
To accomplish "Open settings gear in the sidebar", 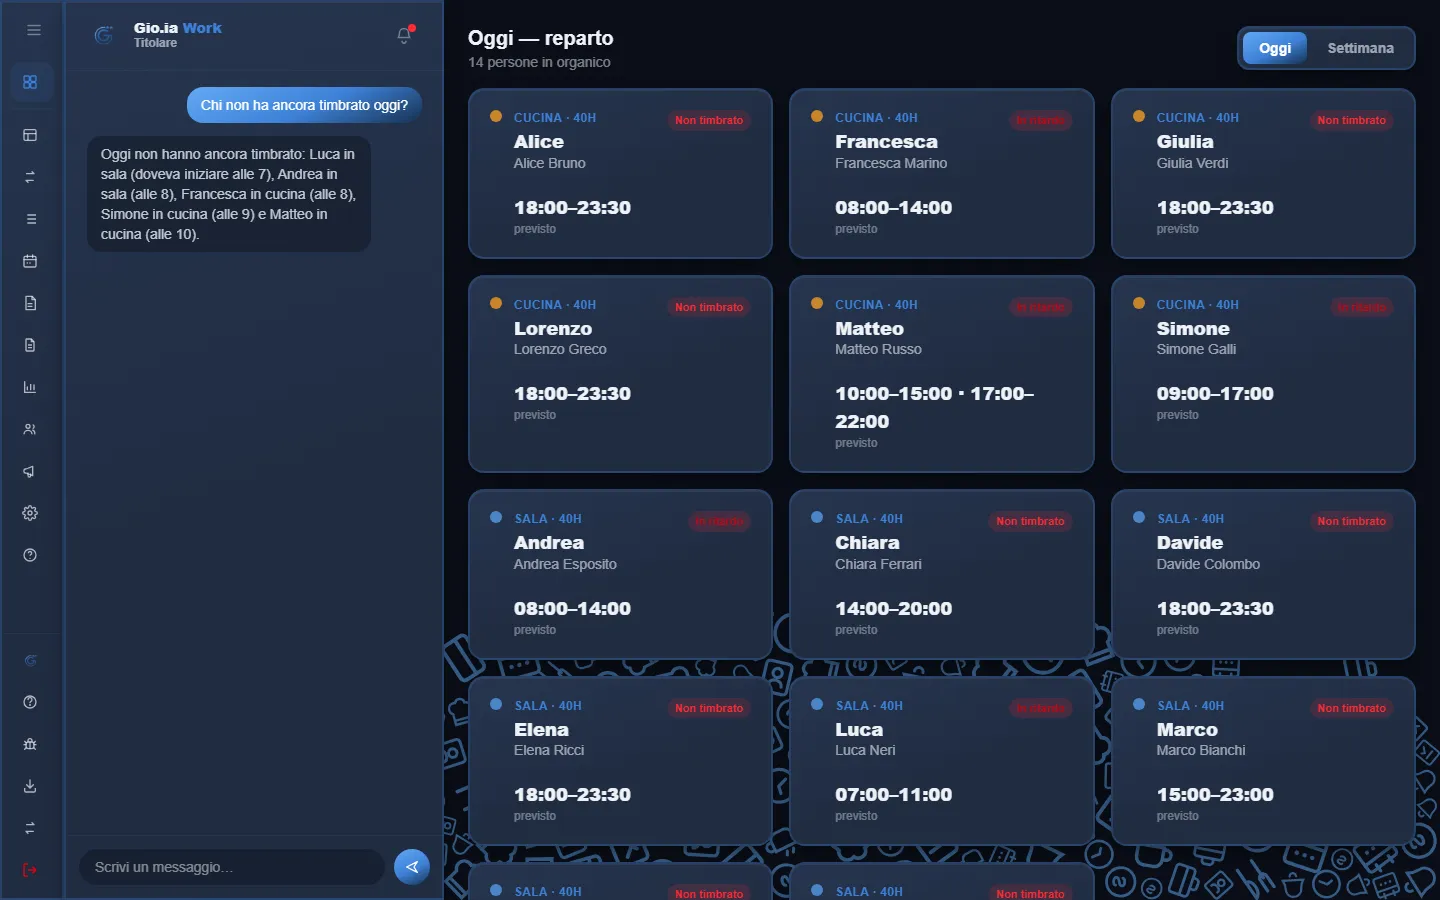I will (x=30, y=513).
